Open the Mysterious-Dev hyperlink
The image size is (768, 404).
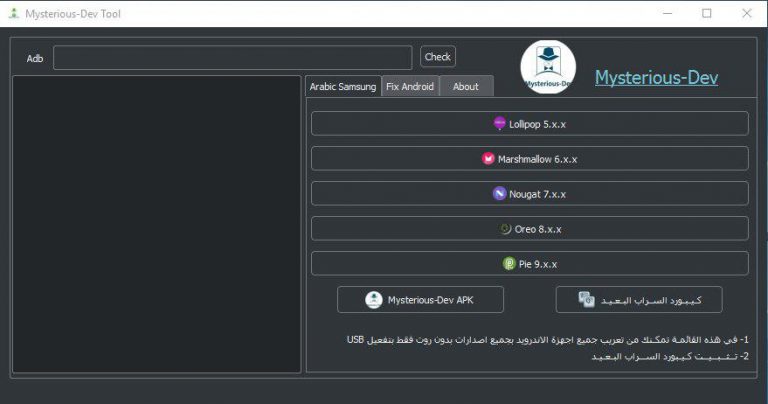[x=656, y=78]
